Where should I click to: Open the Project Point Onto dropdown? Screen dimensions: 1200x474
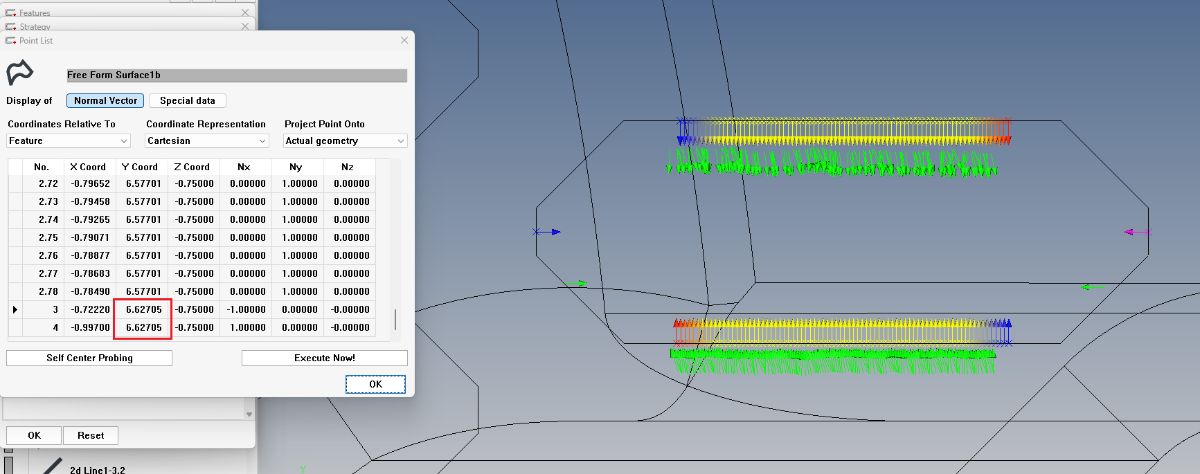(346, 141)
